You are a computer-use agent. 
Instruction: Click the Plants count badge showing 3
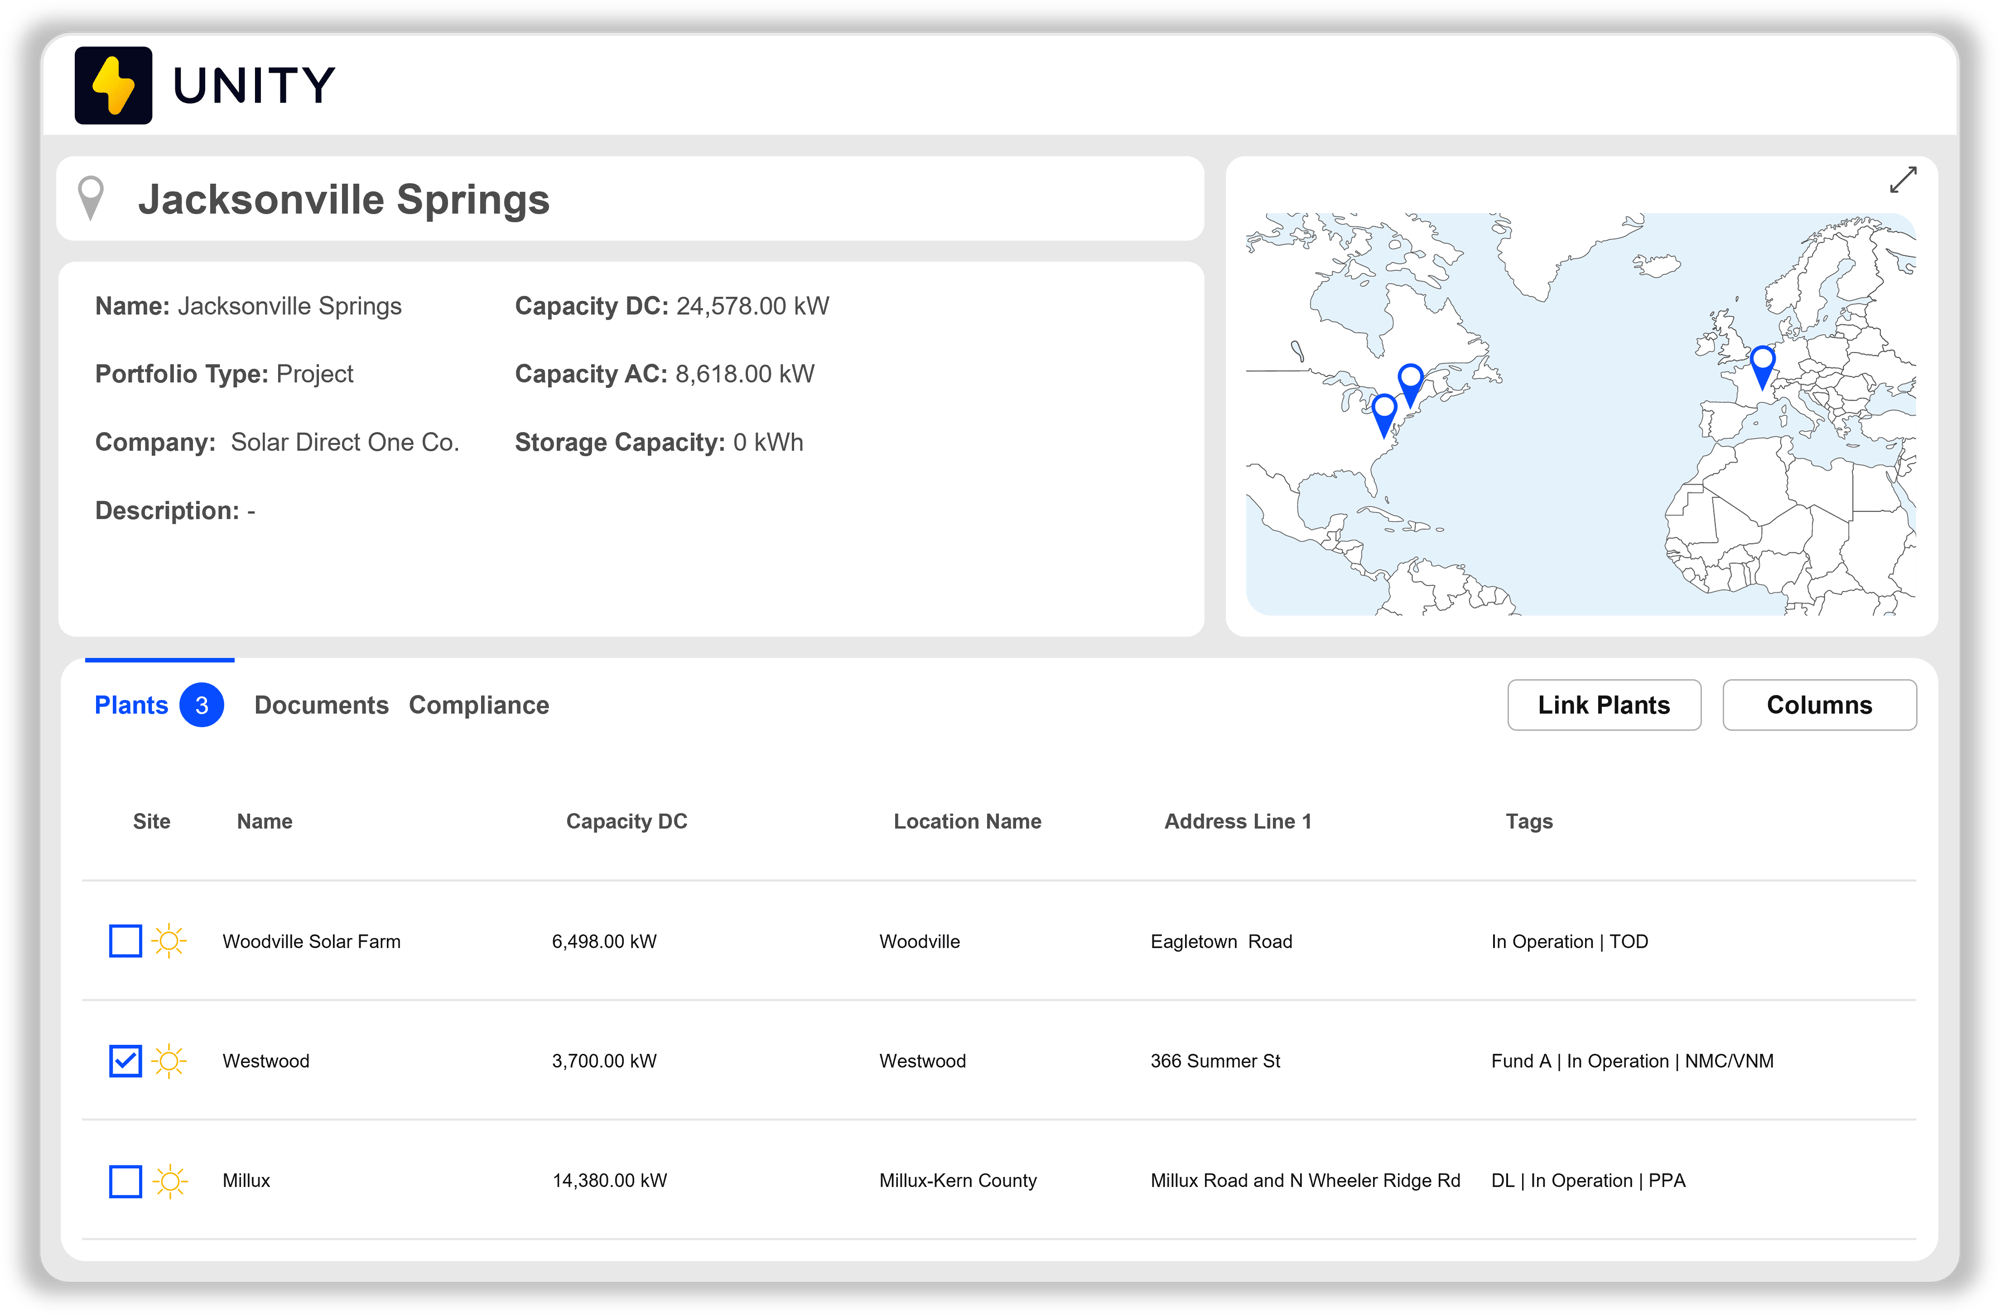201,705
